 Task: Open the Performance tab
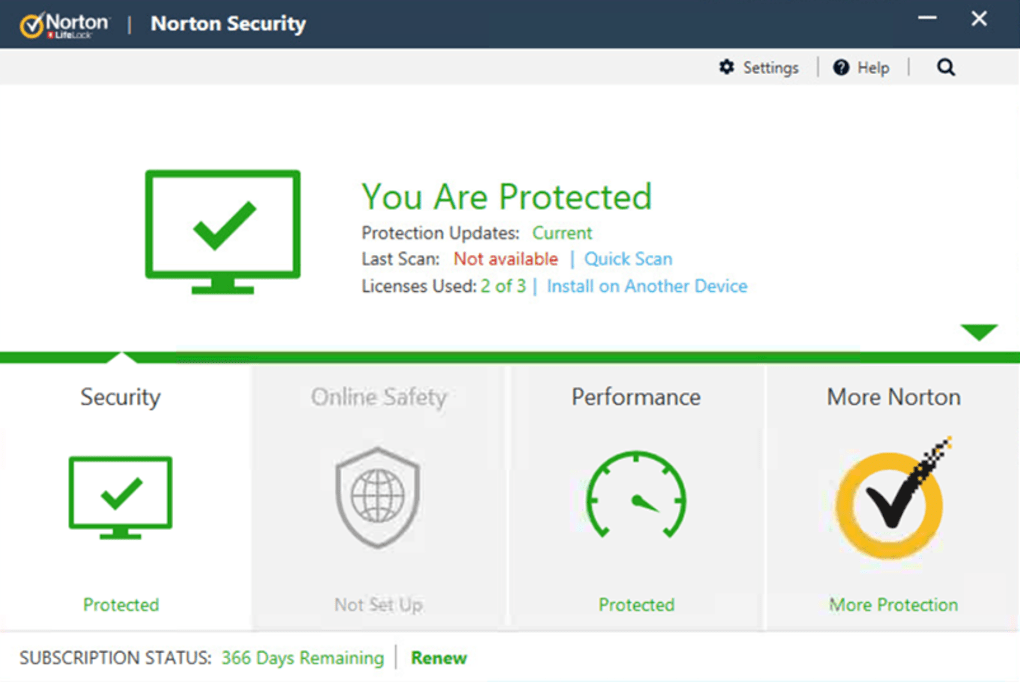(637, 397)
